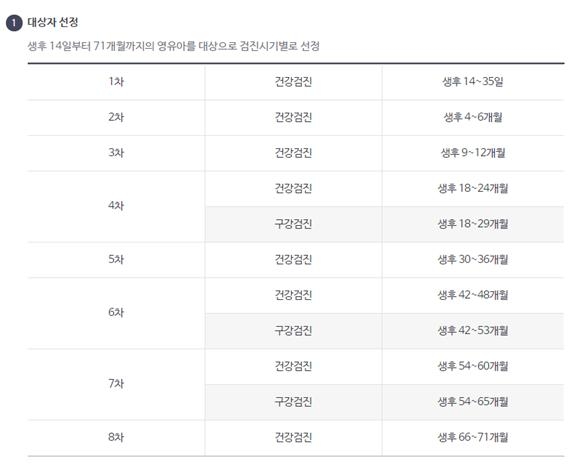576x466 pixels.
Task: Click 생후 66~71개월 cell in 8차 row
Action: pyautogui.click(x=473, y=437)
